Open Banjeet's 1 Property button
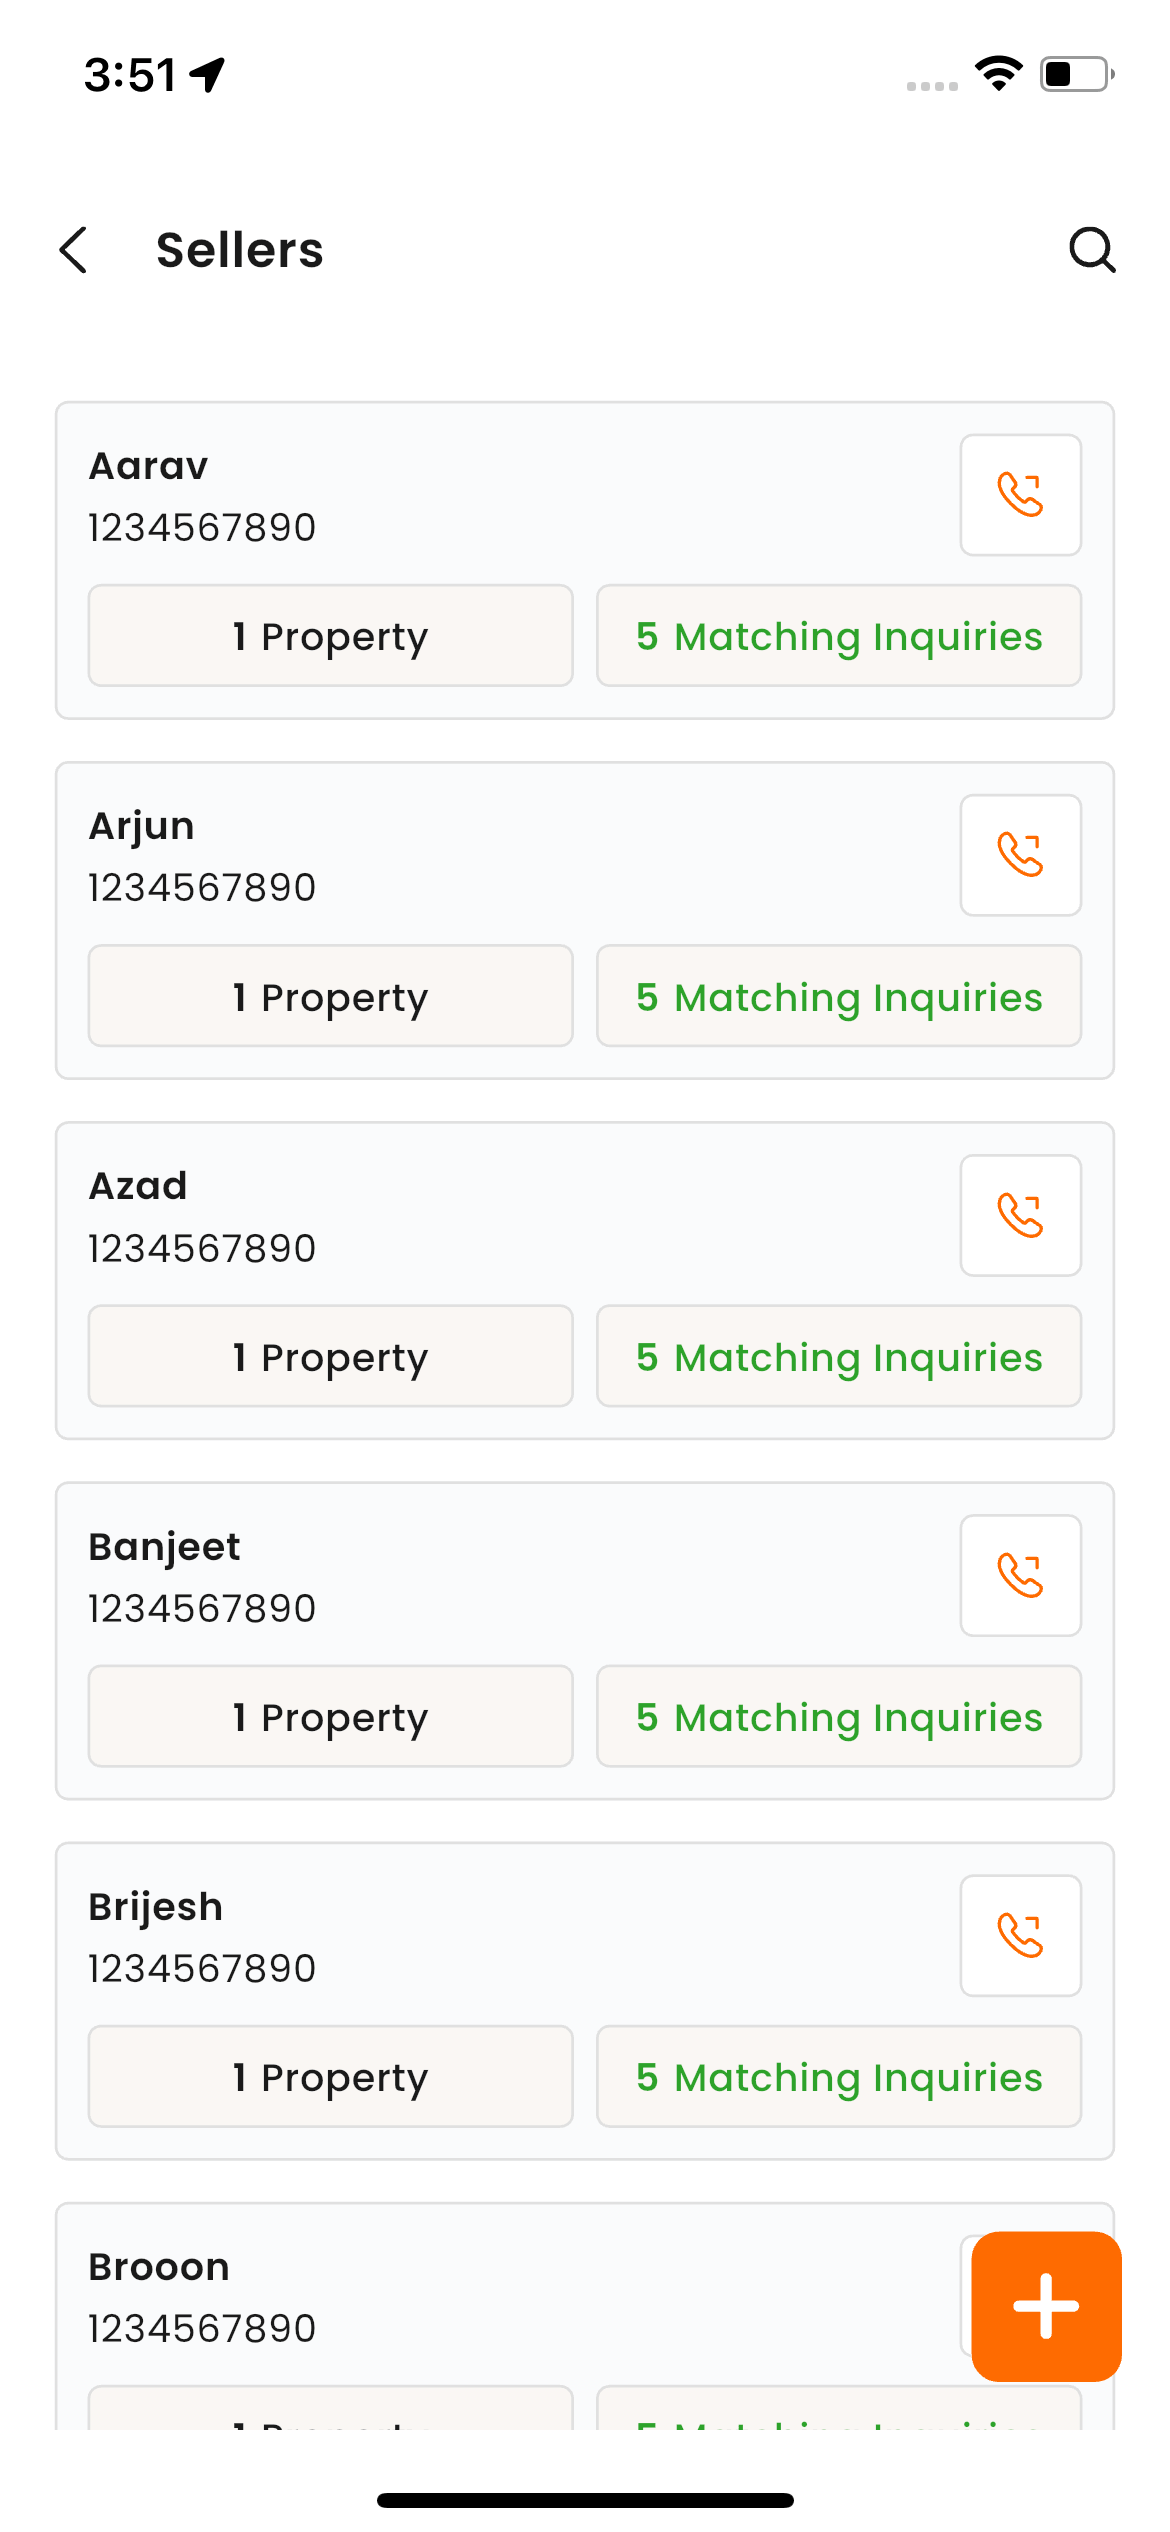The image size is (1170, 2532). tap(330, 1716)
